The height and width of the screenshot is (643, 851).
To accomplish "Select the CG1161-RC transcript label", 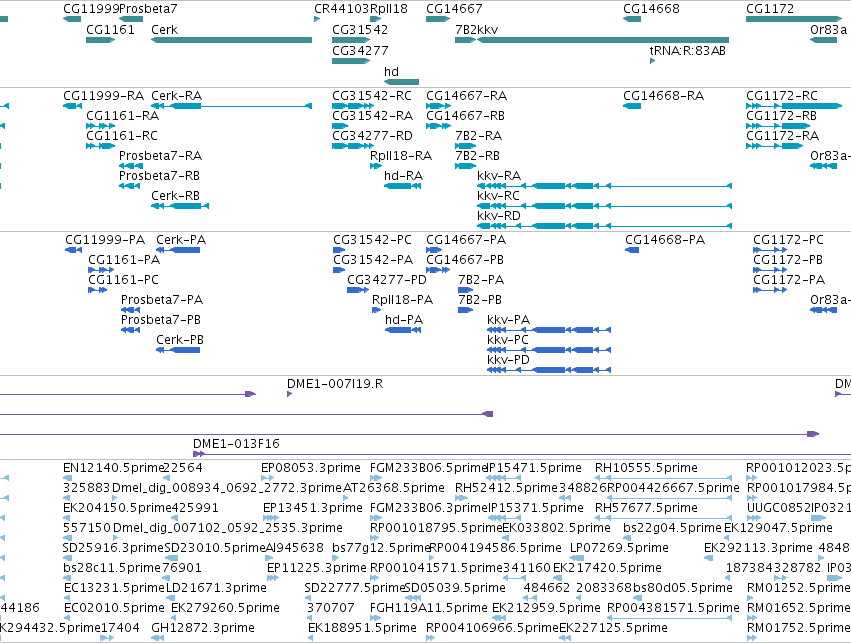I will [x=122, y=136].
